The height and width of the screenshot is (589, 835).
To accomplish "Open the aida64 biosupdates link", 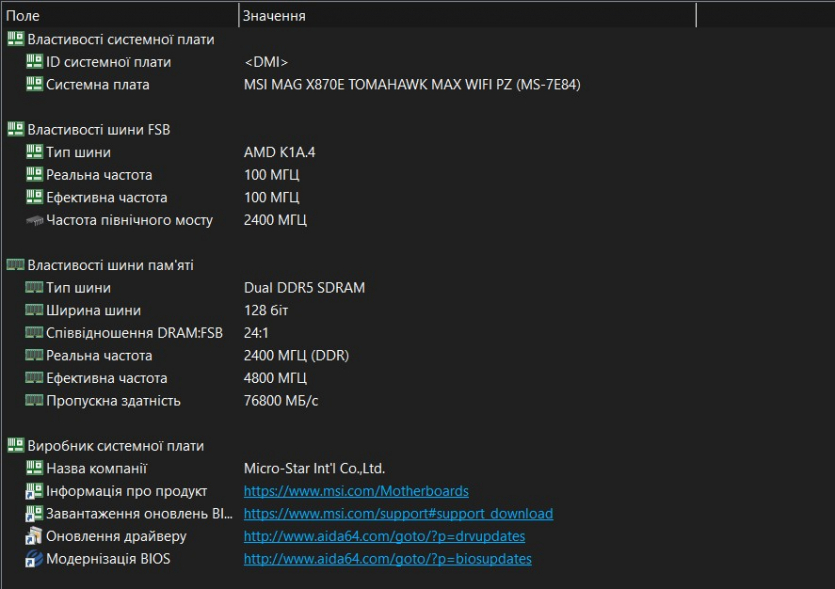I will (x=387, y=559).
